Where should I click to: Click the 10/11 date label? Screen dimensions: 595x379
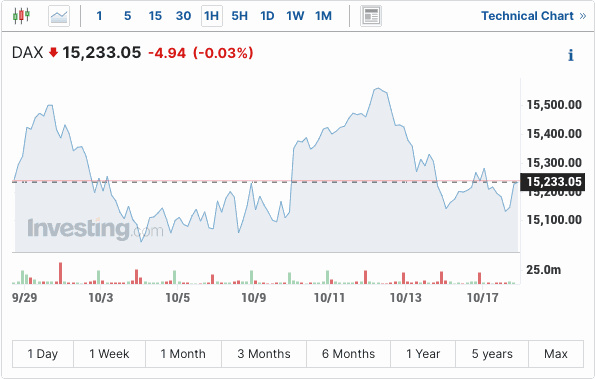(329, 298)
